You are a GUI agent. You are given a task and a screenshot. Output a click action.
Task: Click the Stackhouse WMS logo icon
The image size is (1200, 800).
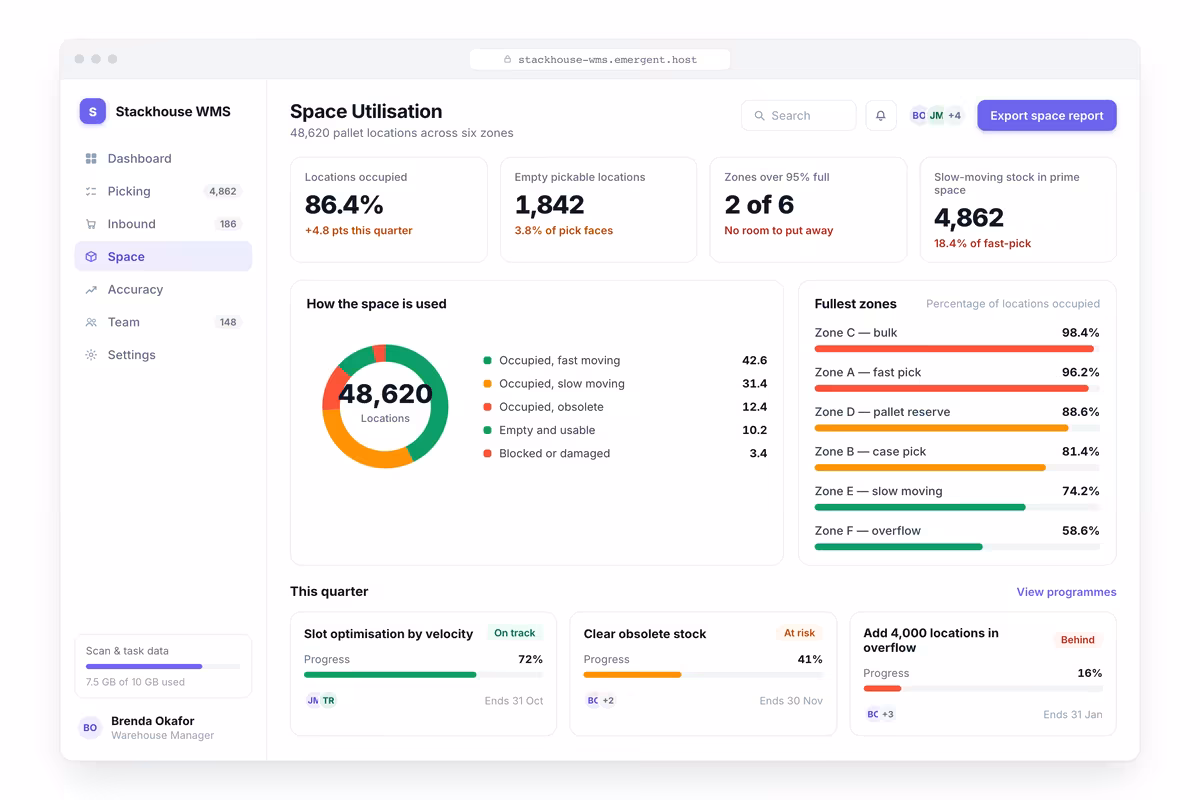pyautogui.click(x=93, y=111)
